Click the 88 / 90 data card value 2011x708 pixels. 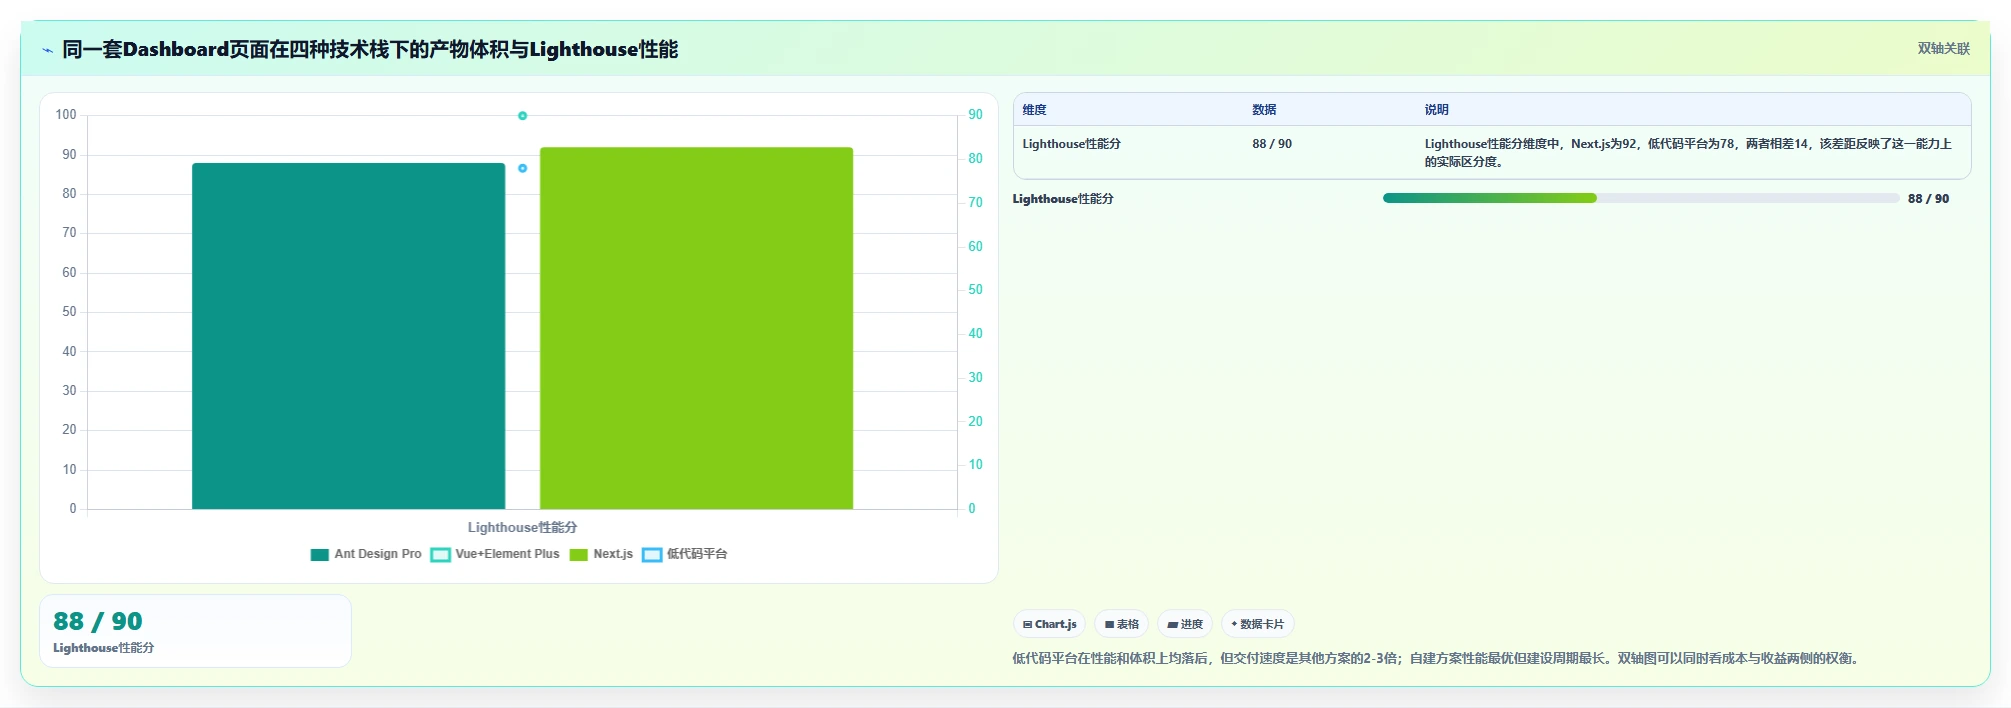pyautogui.click(x=98, y=621)
